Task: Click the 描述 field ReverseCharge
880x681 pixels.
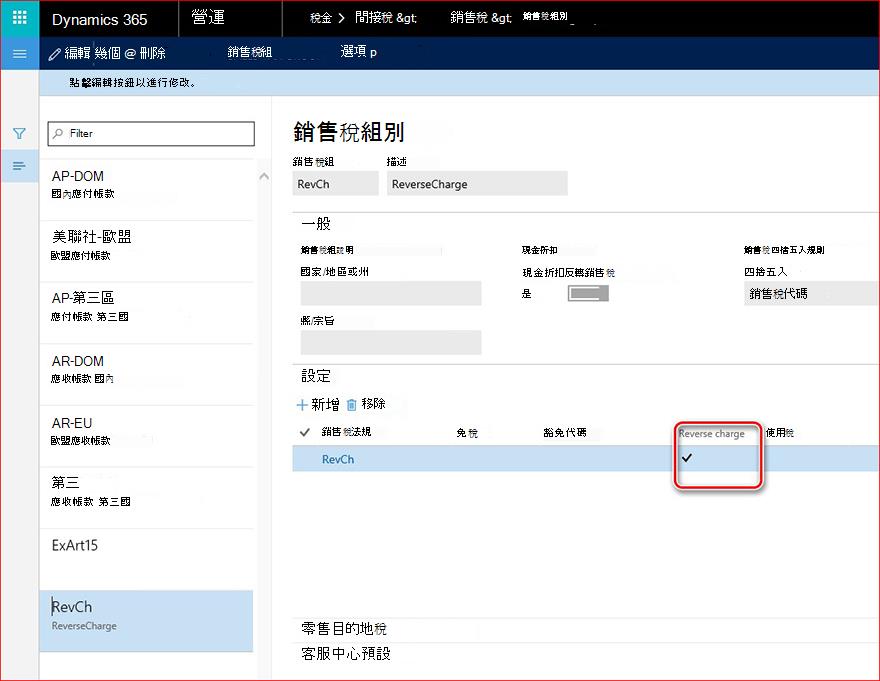Action: point(477,184)
